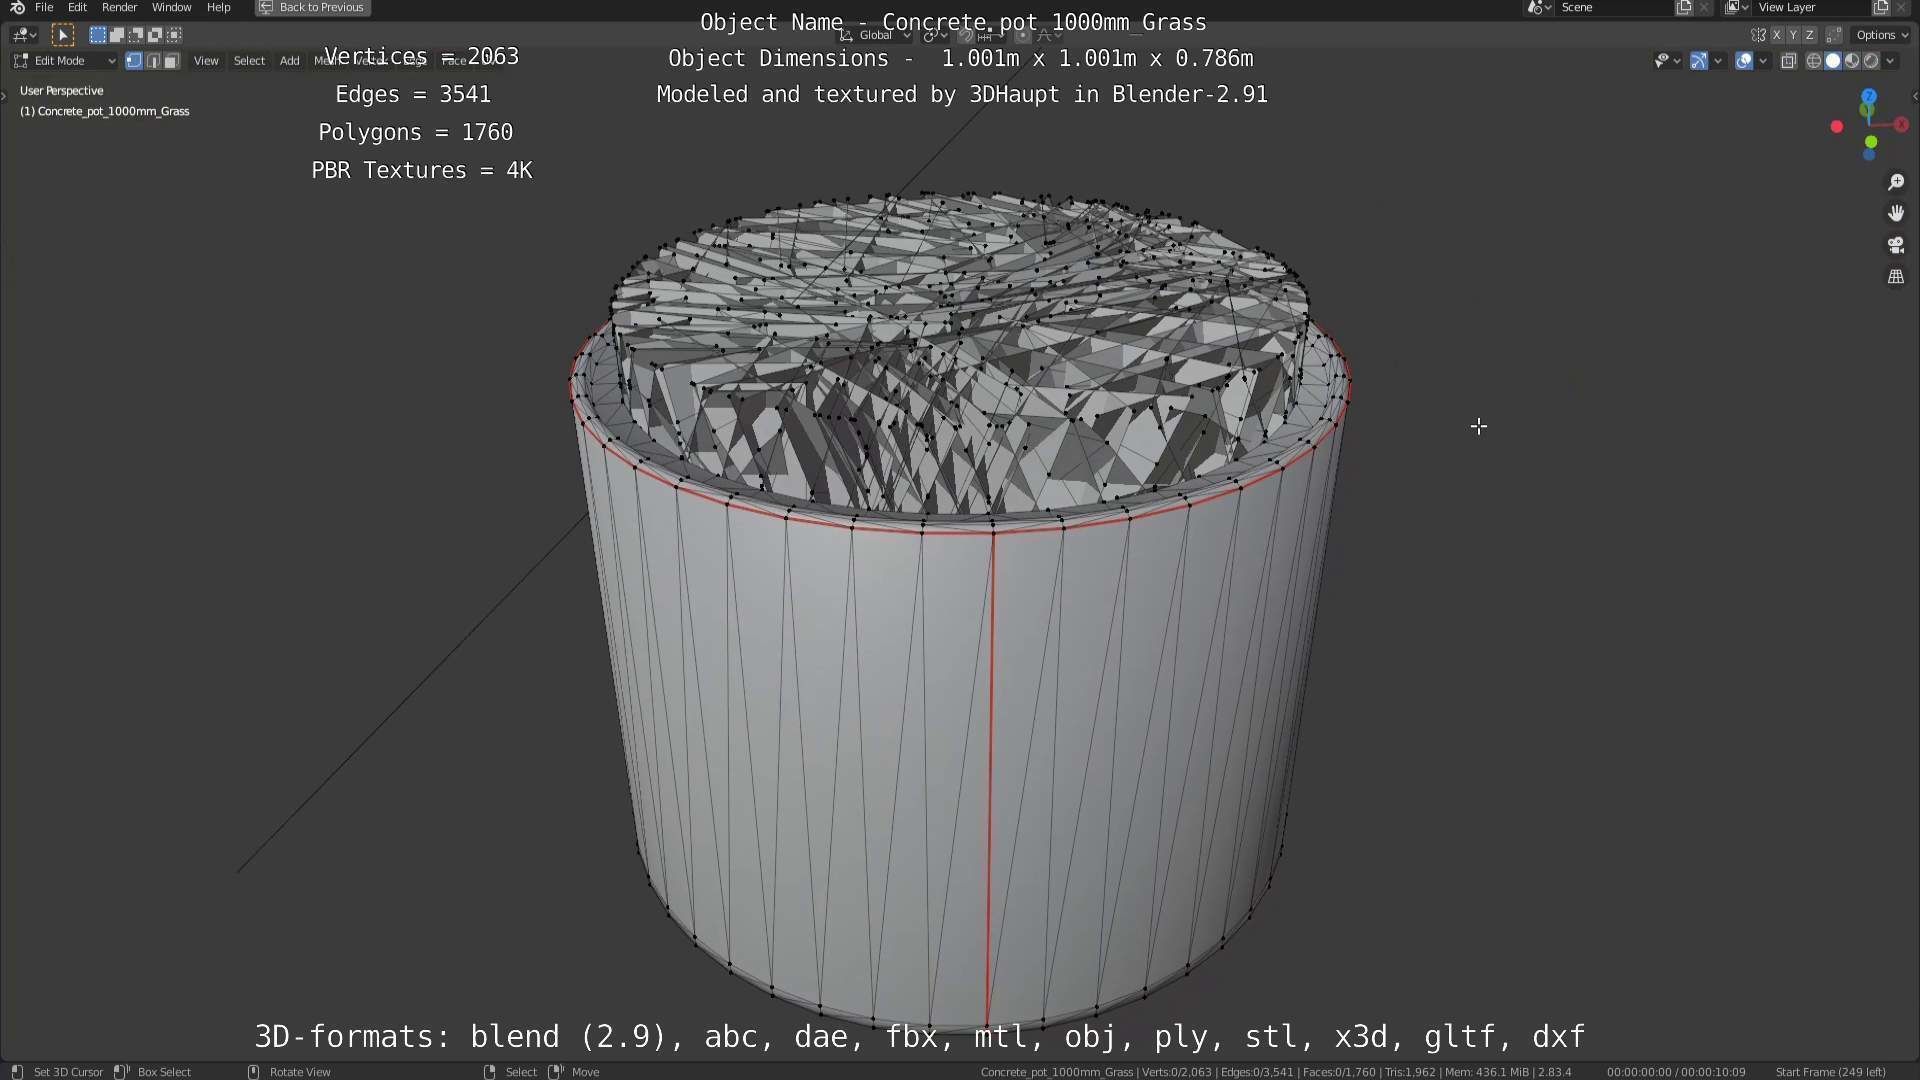
Task: Open the Window menu
Action: click(171, 7)
